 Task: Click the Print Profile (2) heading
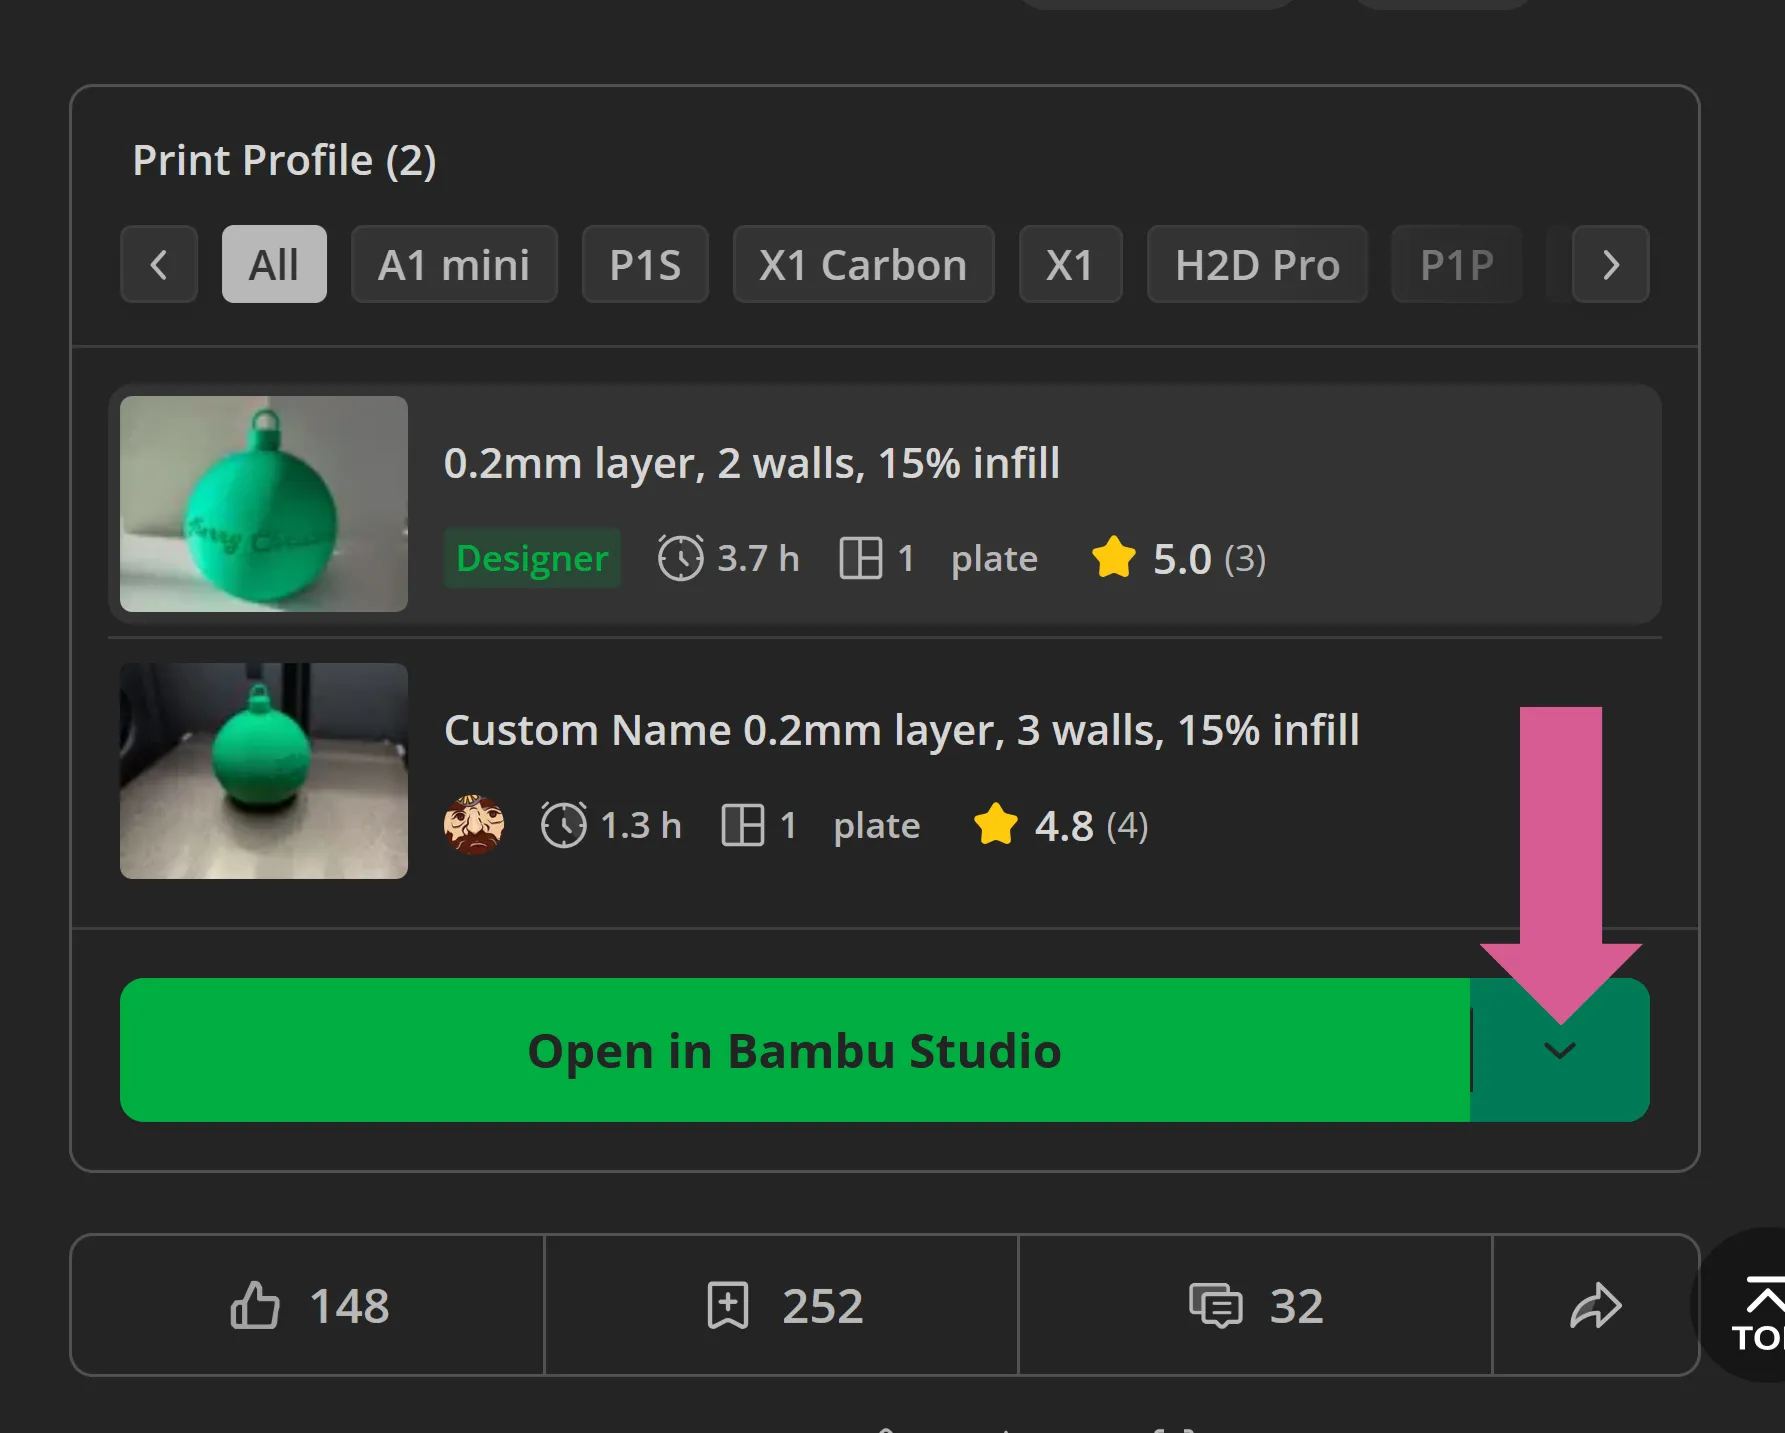click(284, 161)
